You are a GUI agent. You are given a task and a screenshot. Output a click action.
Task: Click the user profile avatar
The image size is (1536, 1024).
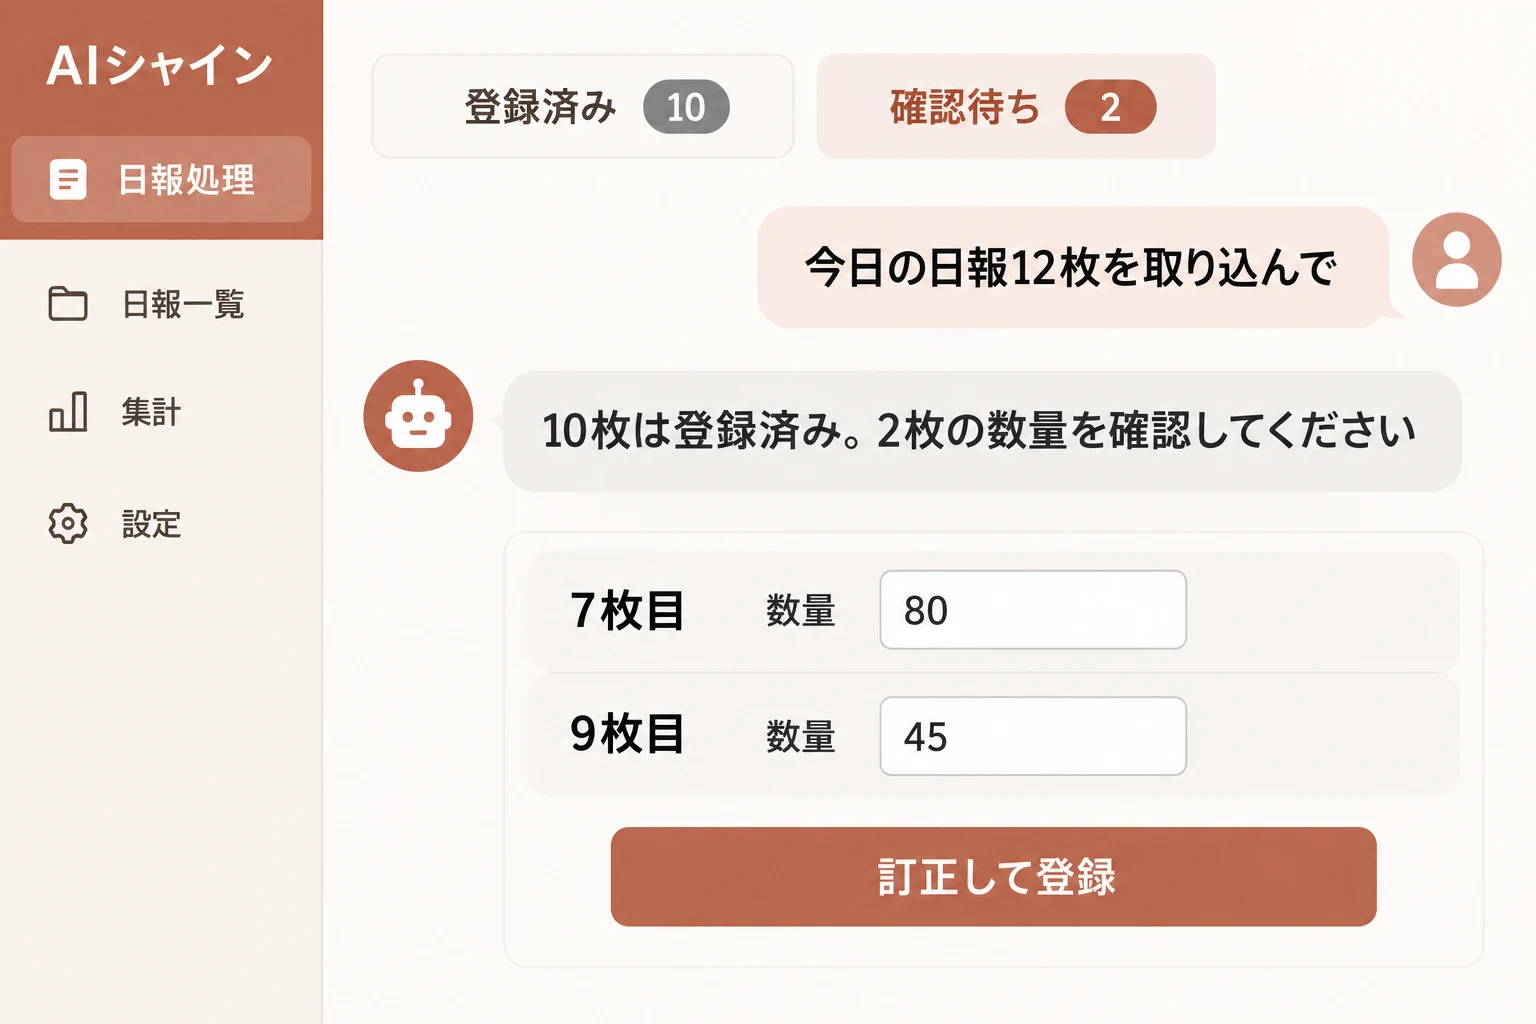(x=1456, y=259)
